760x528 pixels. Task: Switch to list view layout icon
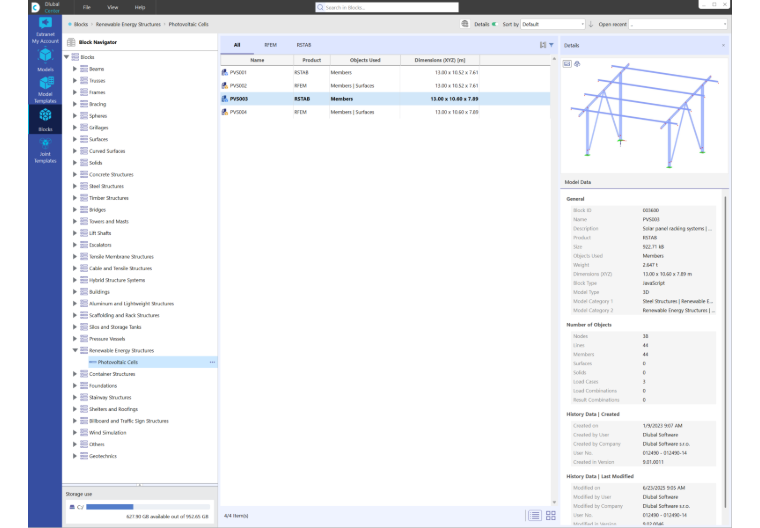535,515
